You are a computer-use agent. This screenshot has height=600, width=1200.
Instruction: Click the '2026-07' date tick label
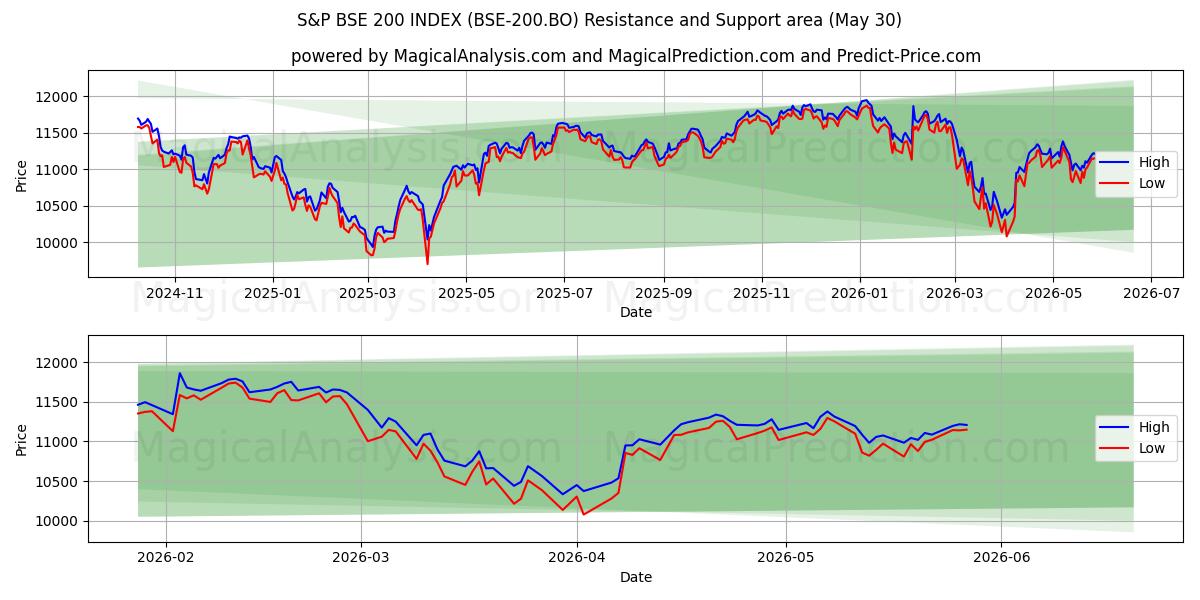point(1151,293)
